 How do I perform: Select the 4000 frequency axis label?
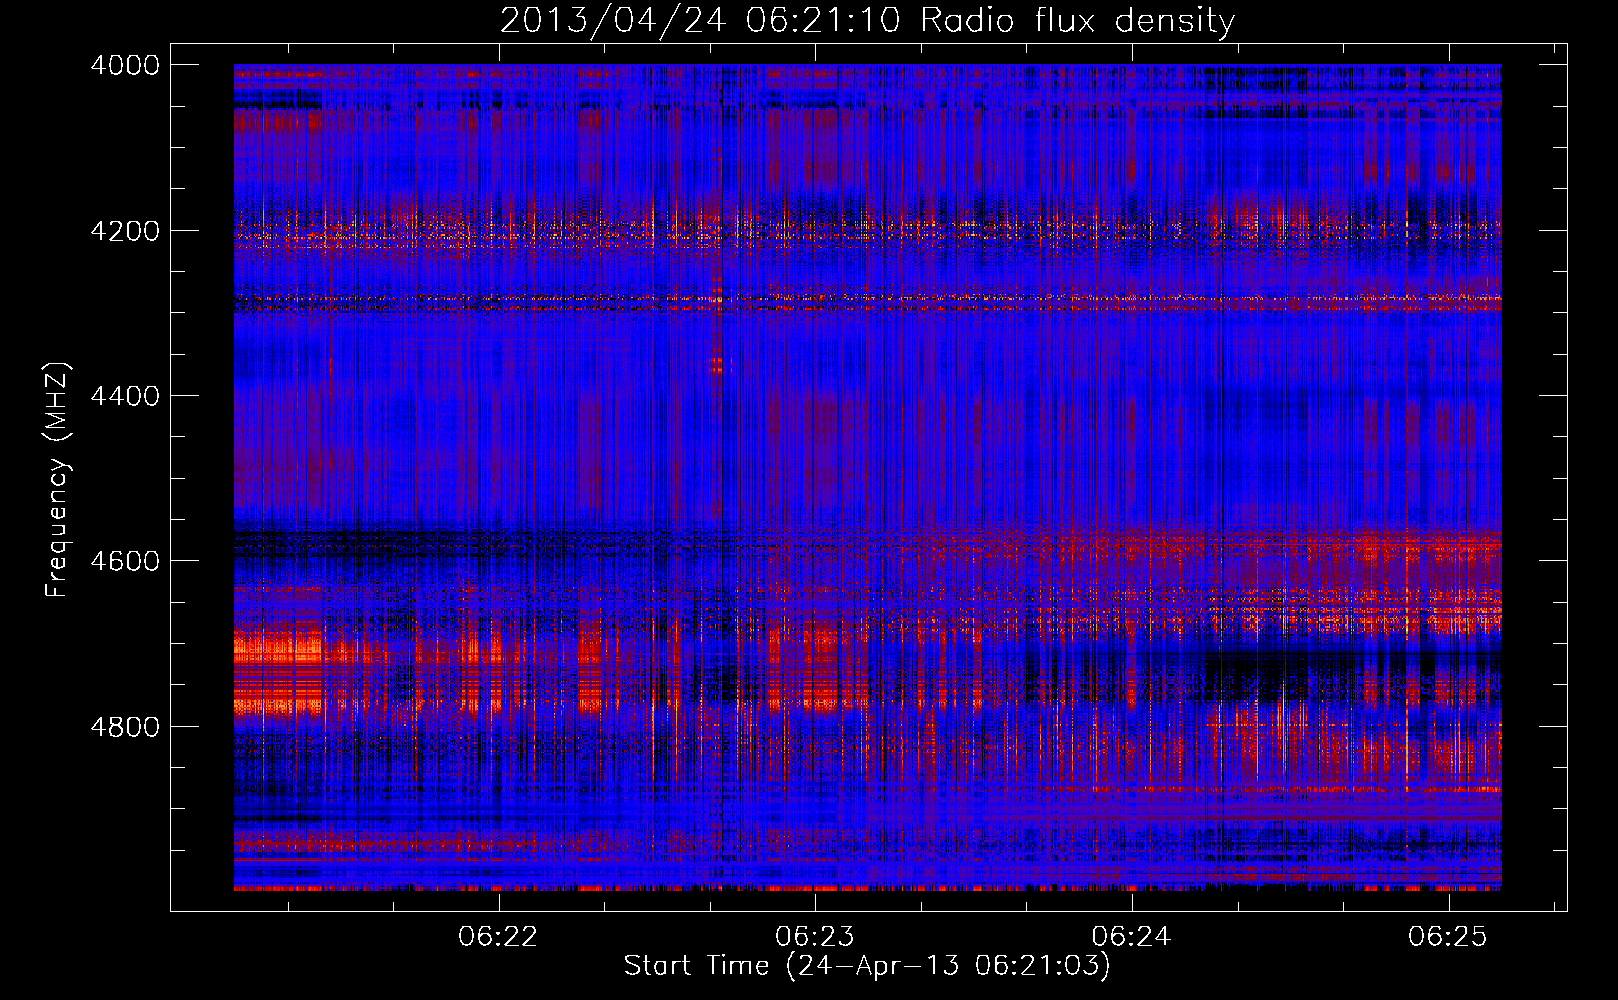click(x=125, y=65)
